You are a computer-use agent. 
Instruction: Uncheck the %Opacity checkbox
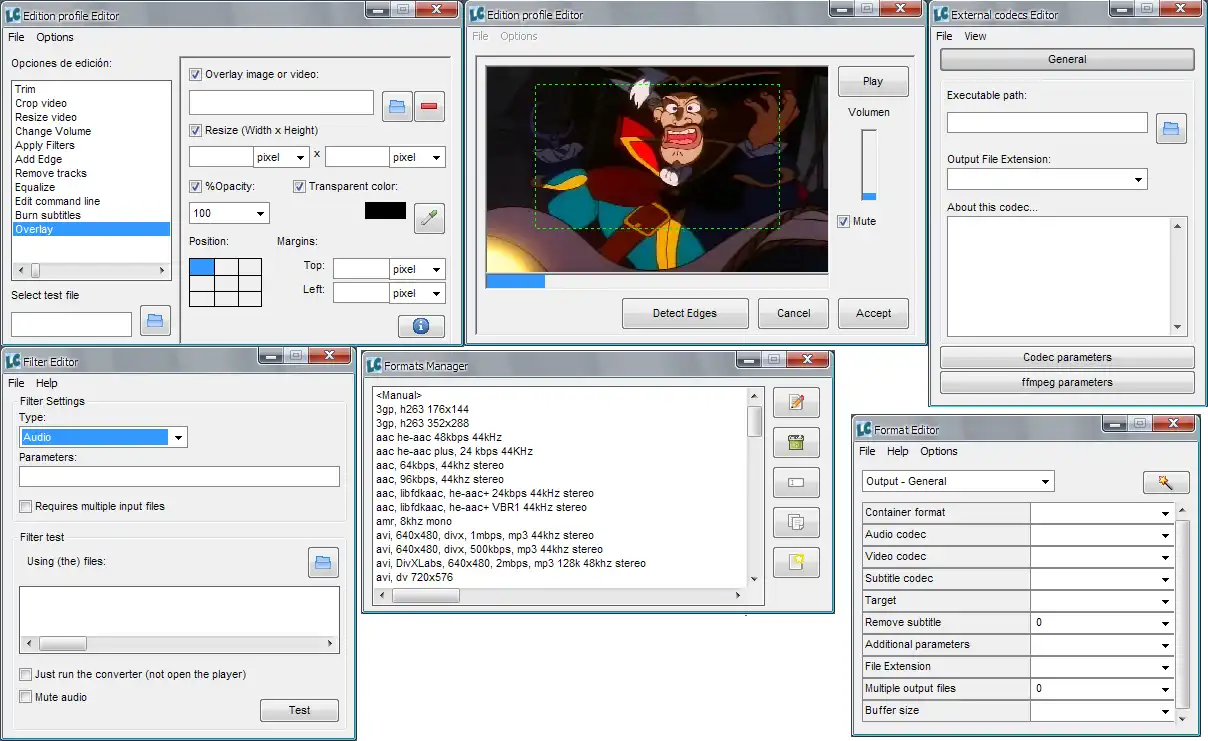pyautogui.click(x=196, y=186)
